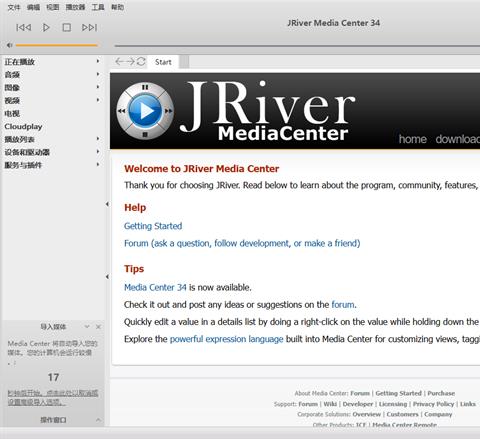The width and height of the screenshot is (480, 439).
Task: Skip to the next track
Action: click(x=89, y=27)
